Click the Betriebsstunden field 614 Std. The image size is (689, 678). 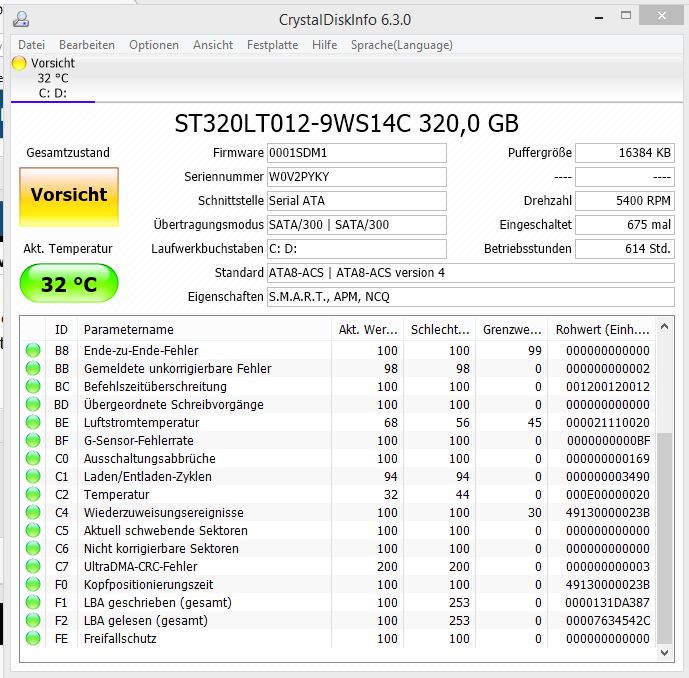click(625, 249)
